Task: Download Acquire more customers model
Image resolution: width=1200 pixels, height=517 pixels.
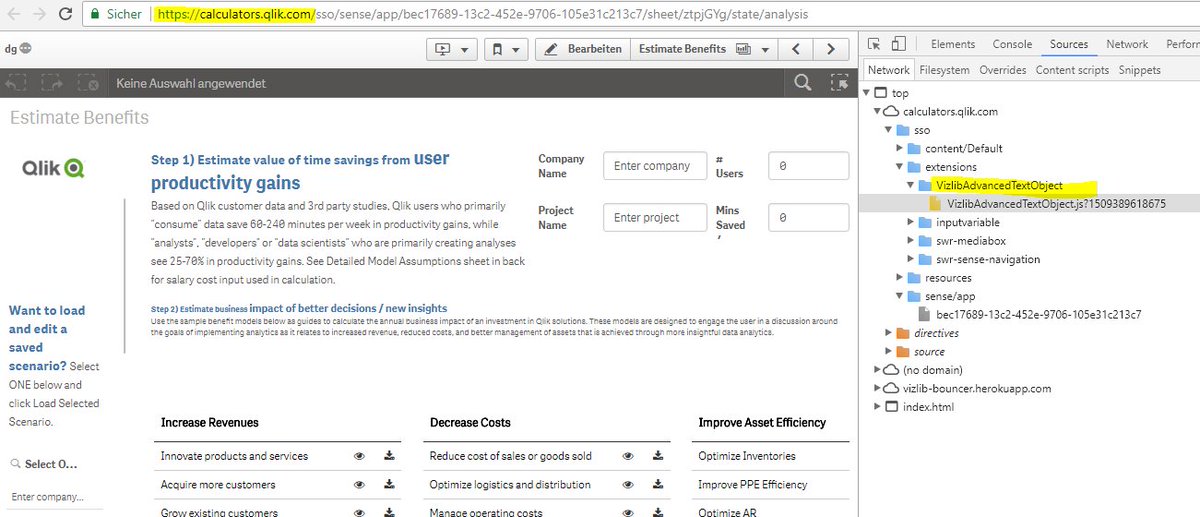Action: [x=389, y=485]
